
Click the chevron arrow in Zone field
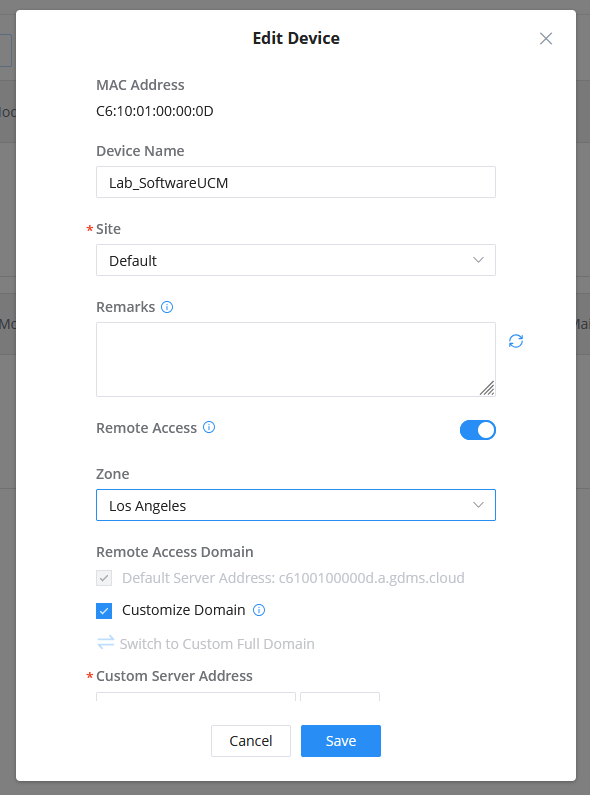click(x=478, y=505)
